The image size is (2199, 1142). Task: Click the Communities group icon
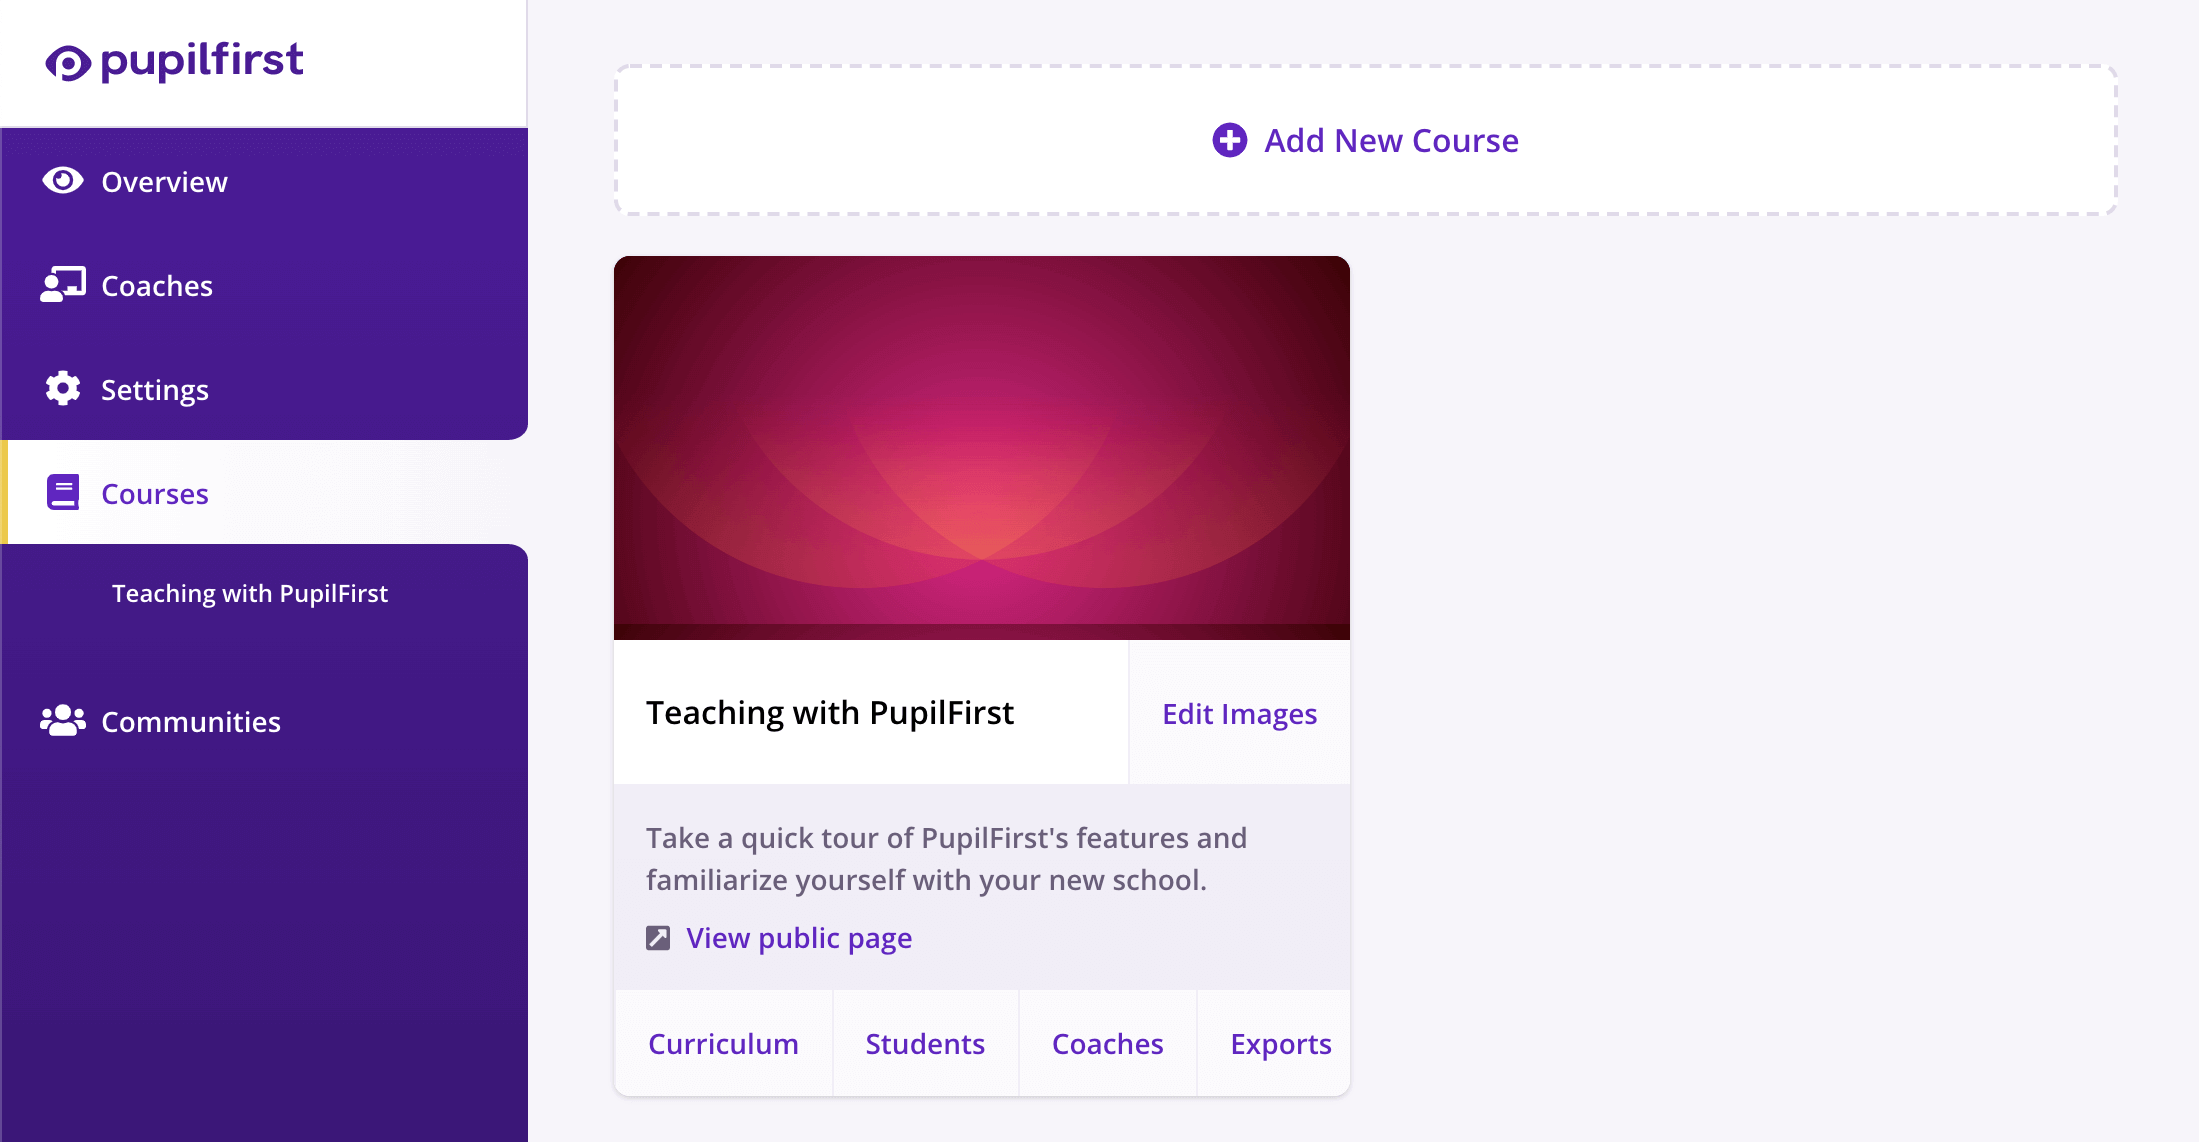tap(61, 720)
